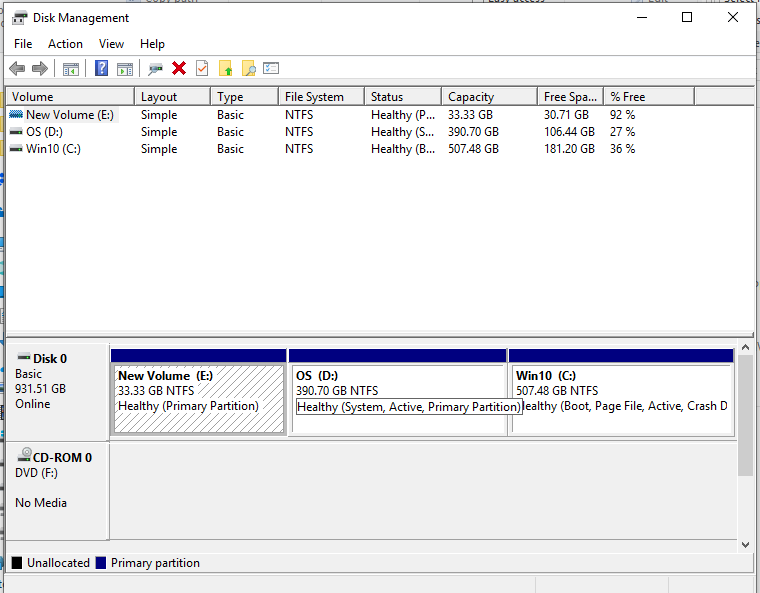Sort by the % Free column header
760x593 pixels.
(x=649, y=96)
